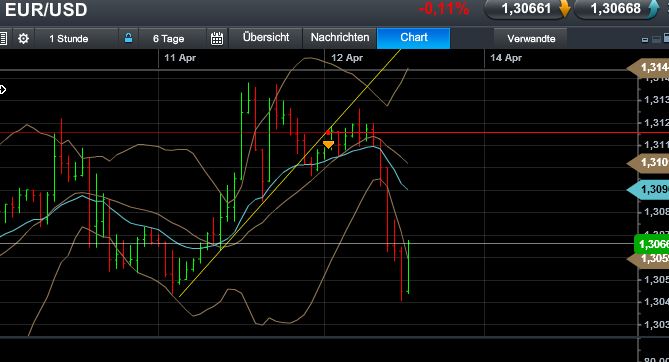Open the 6 Tage time range dropdown
This screenshot has height=362, width=669.
[172, 38]
